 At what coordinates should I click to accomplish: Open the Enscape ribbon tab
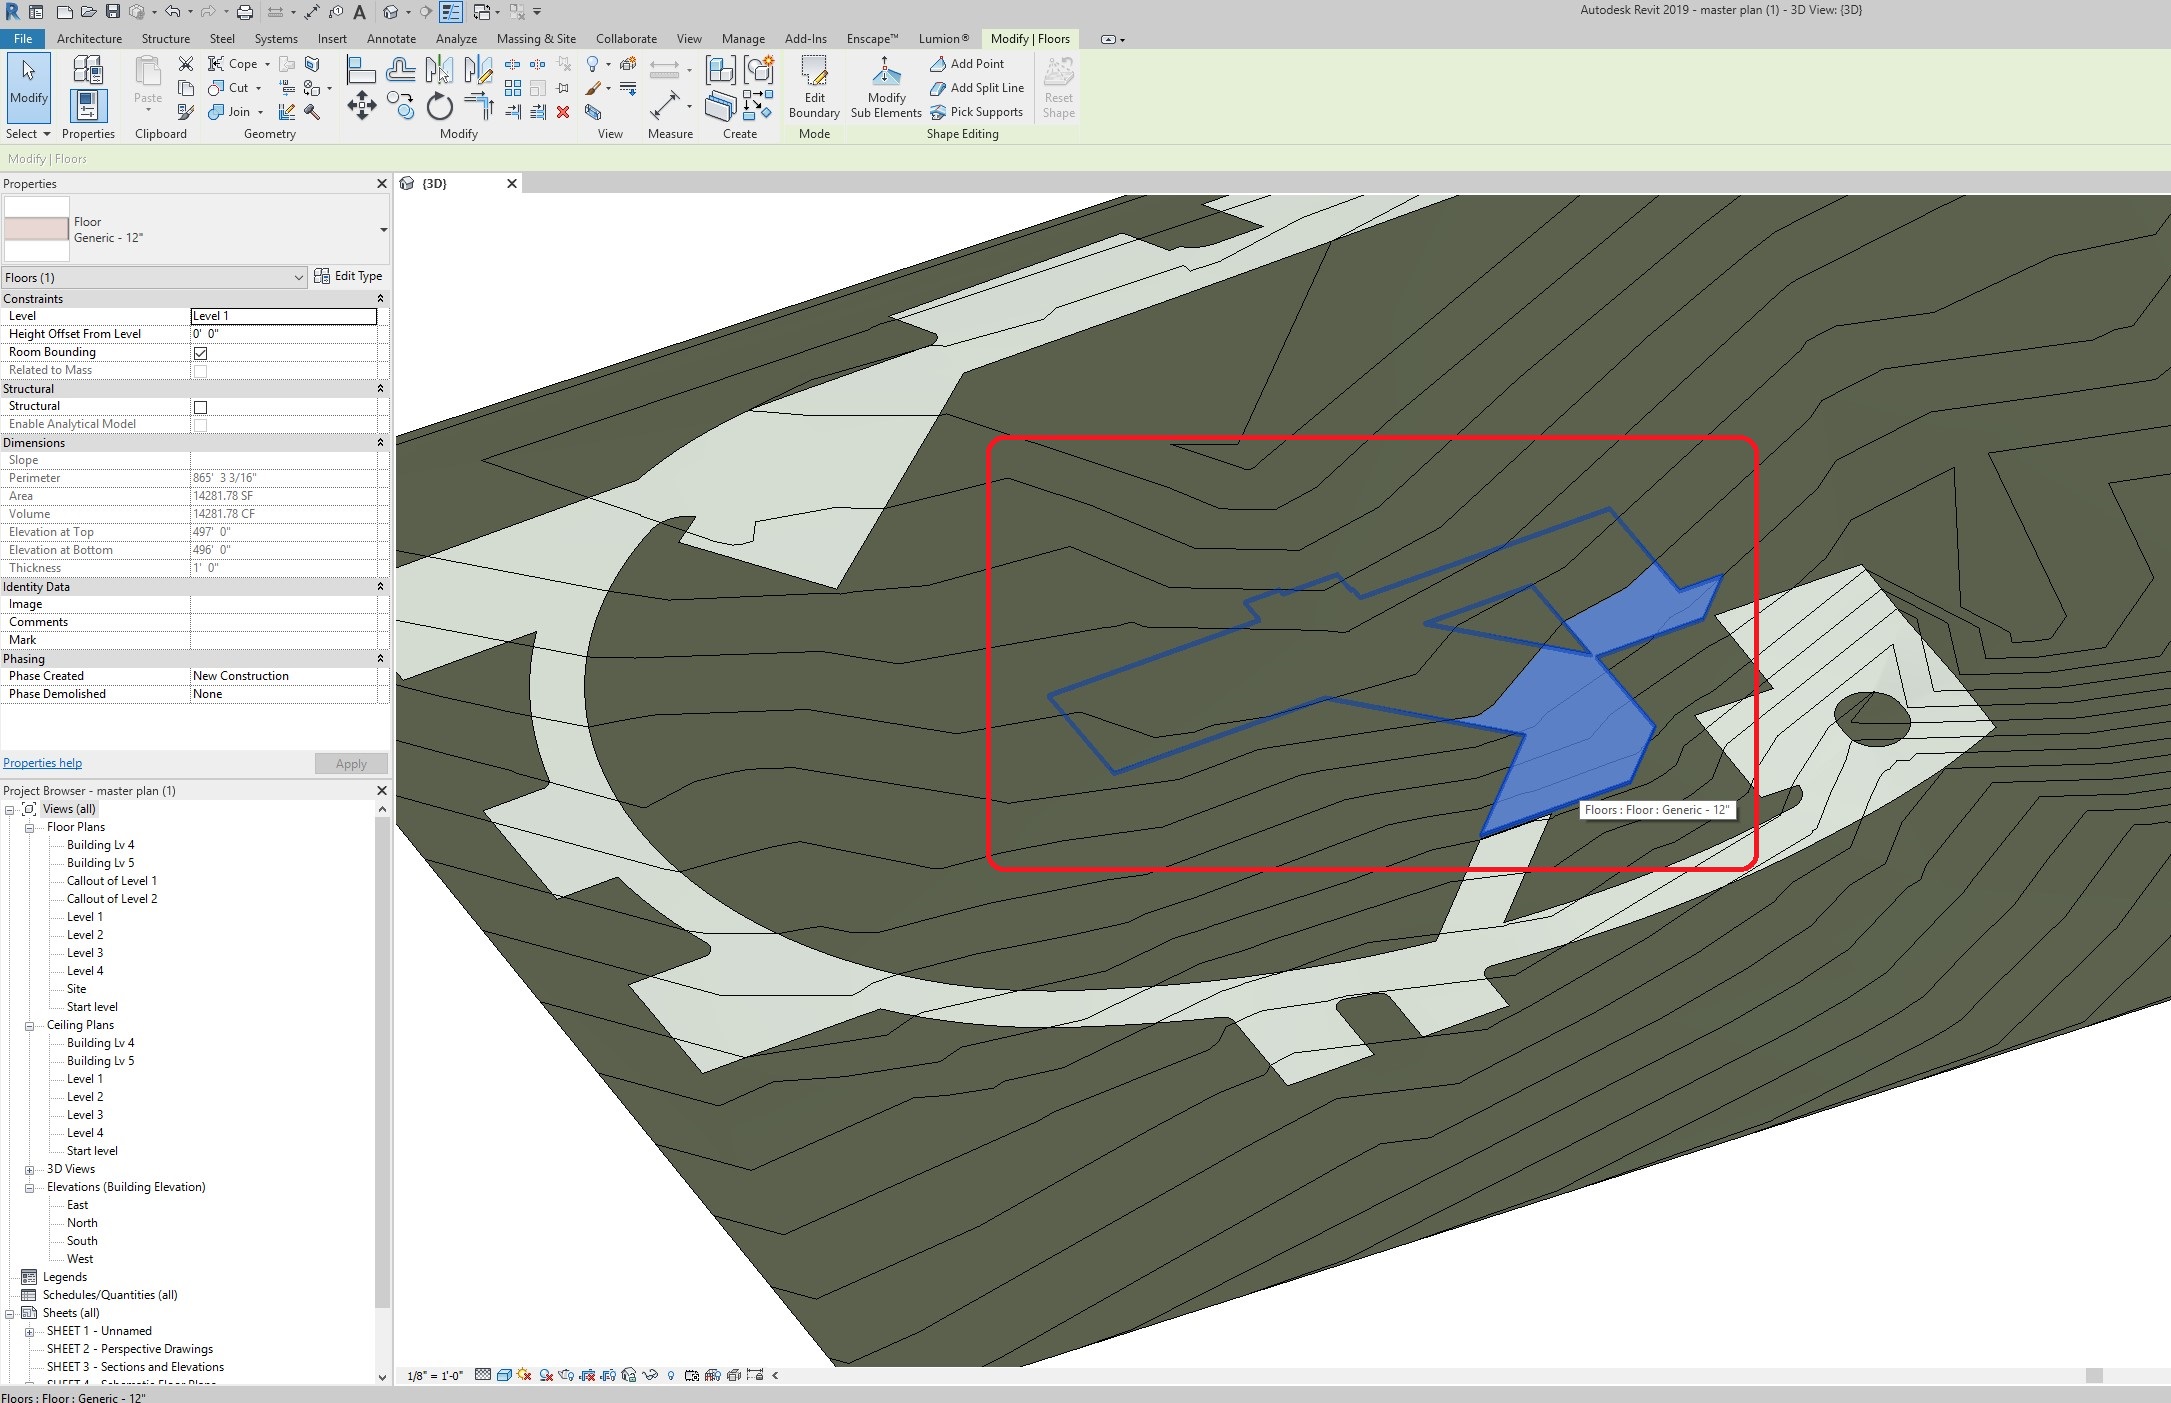(872, 39)
